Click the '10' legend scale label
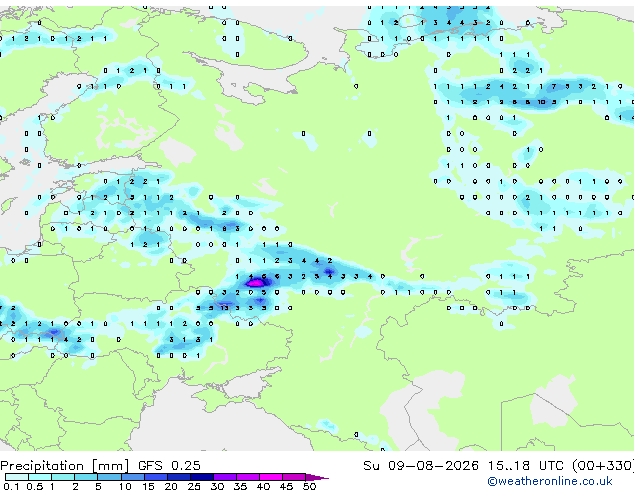The image size is (634, 490). coord(125,486)
